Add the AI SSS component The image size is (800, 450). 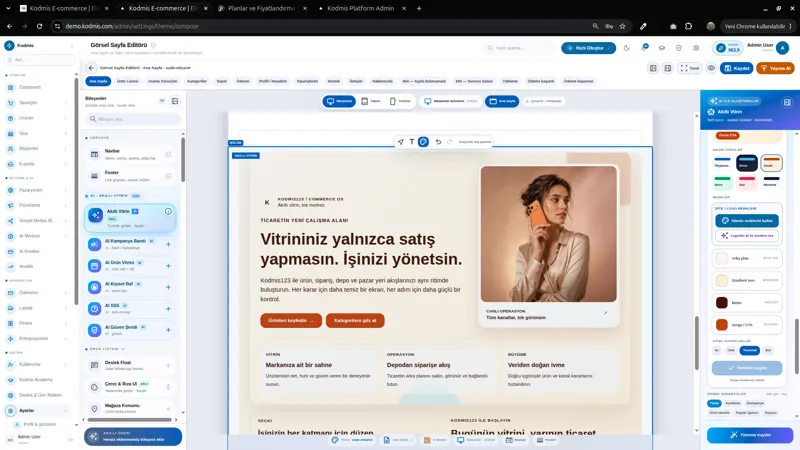[x=168, y=309]
